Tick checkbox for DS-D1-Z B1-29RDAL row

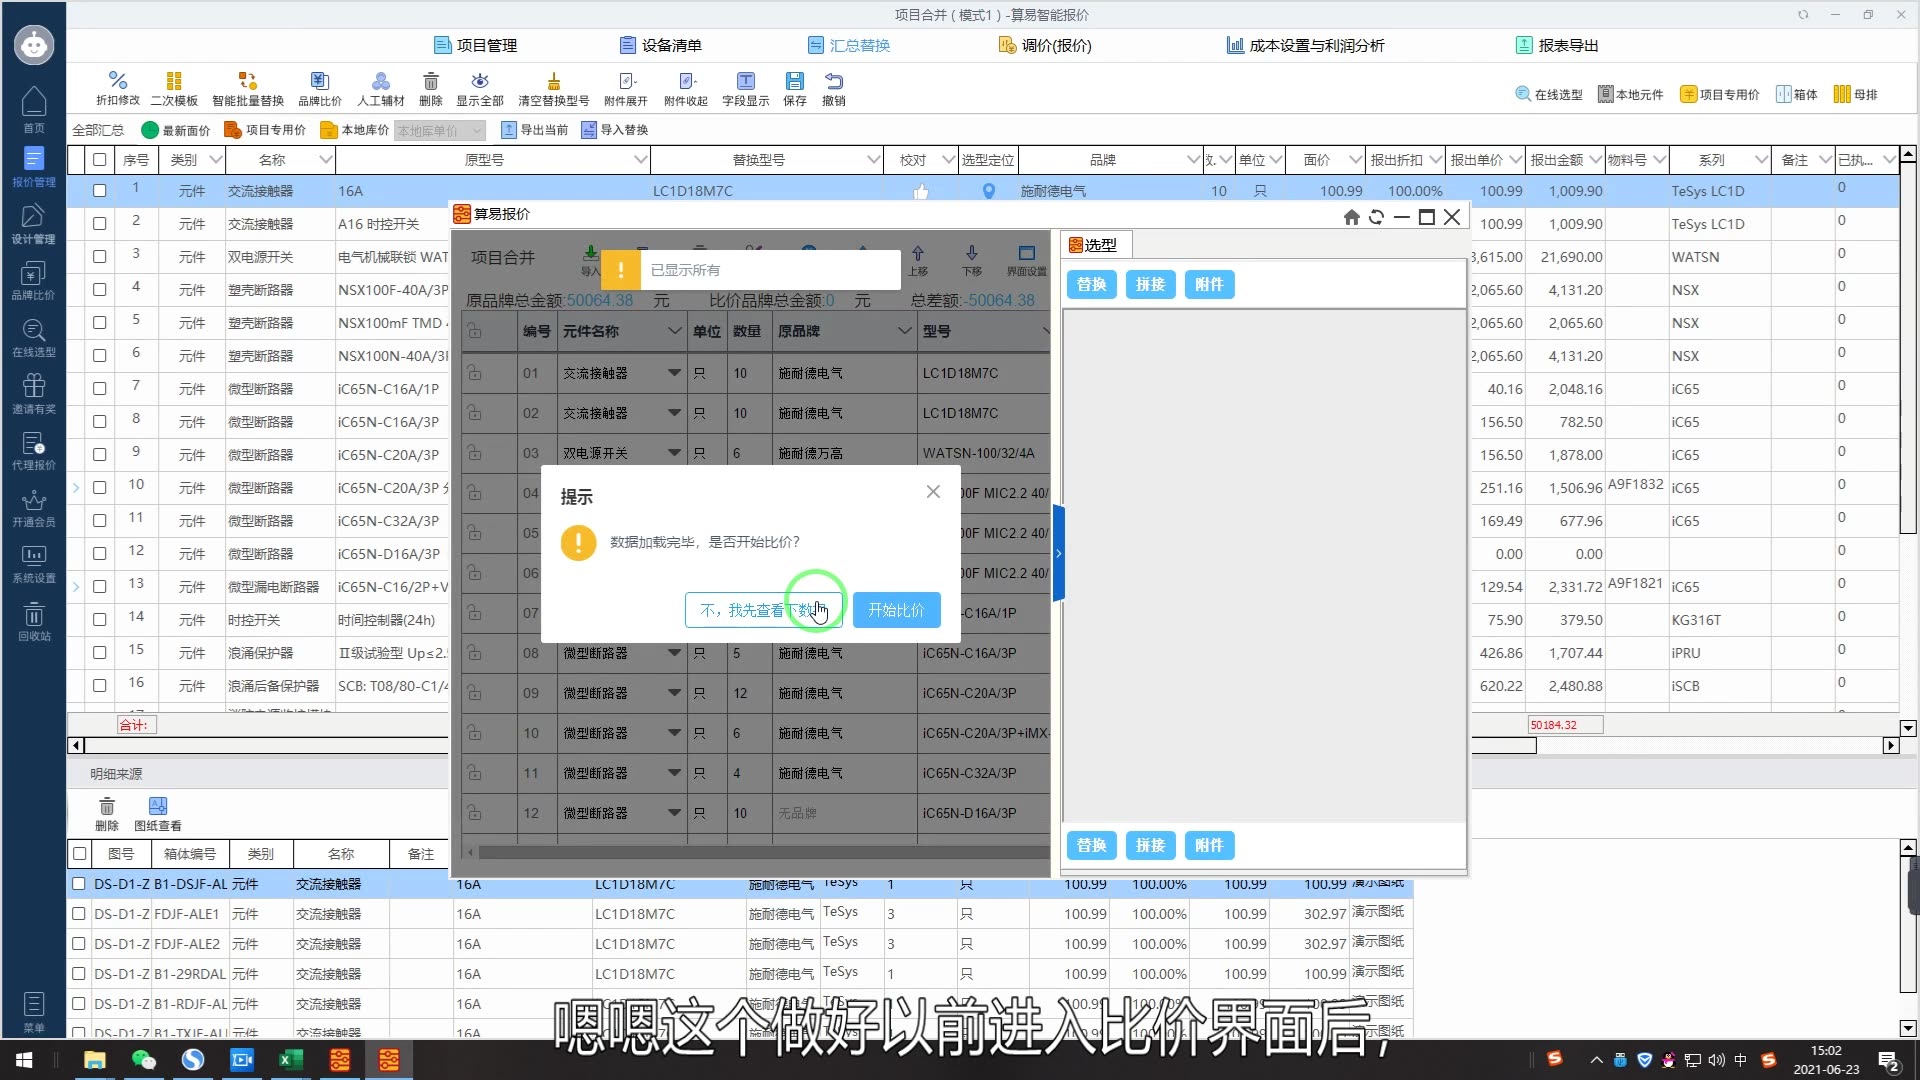pyautogui.click(x=78, y=973)
